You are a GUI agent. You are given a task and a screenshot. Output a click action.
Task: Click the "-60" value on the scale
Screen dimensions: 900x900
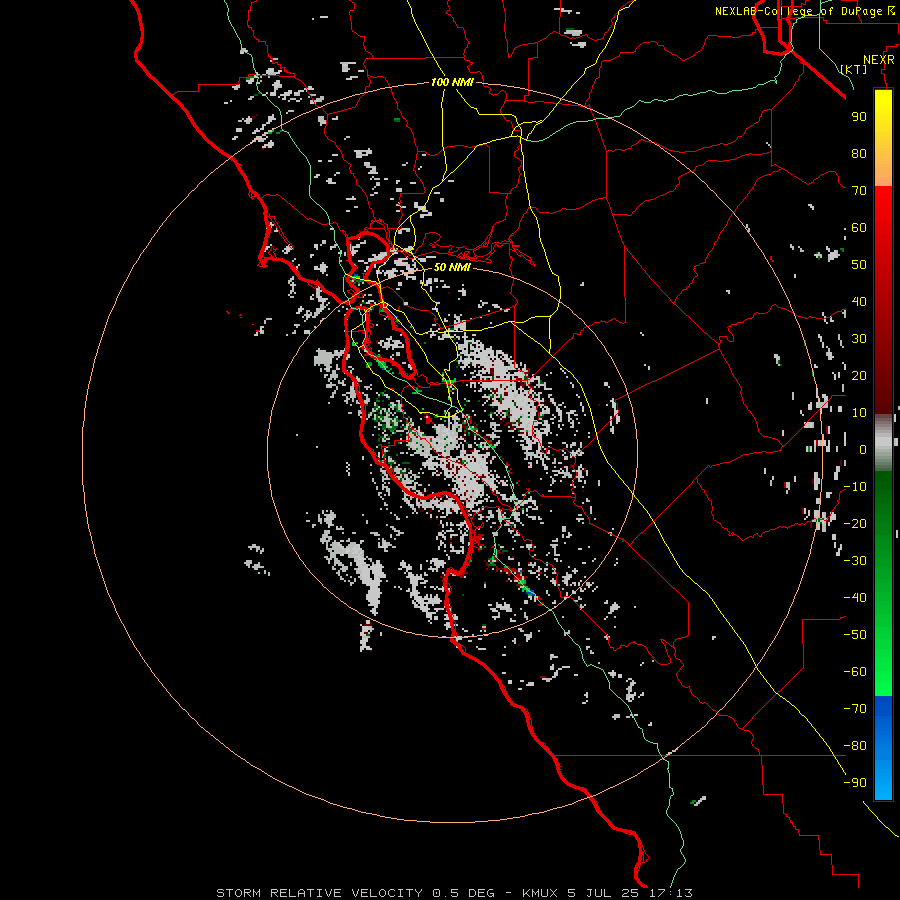[855, 672]
